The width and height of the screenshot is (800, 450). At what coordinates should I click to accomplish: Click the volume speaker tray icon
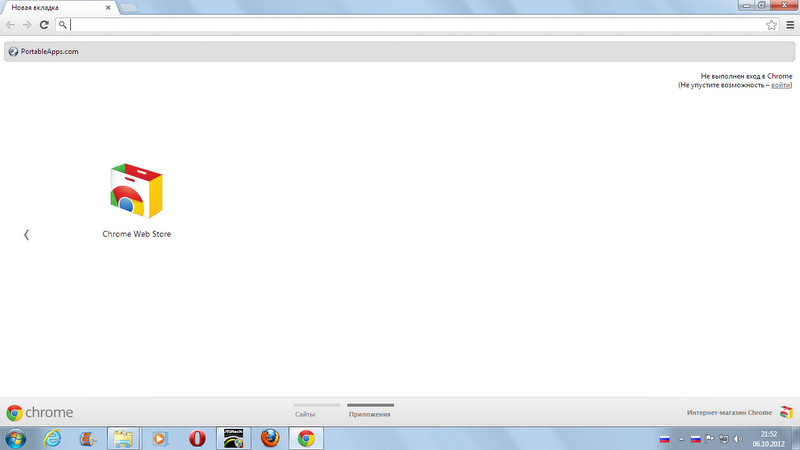pyautogui.click(x=738, y=439)
